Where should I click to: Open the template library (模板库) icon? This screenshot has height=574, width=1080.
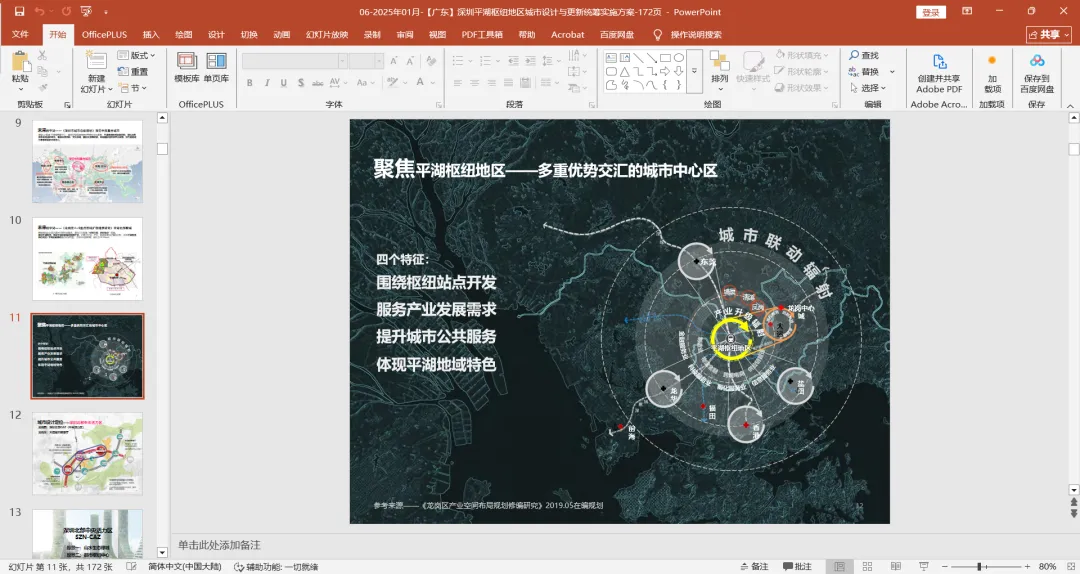[187, 61]
